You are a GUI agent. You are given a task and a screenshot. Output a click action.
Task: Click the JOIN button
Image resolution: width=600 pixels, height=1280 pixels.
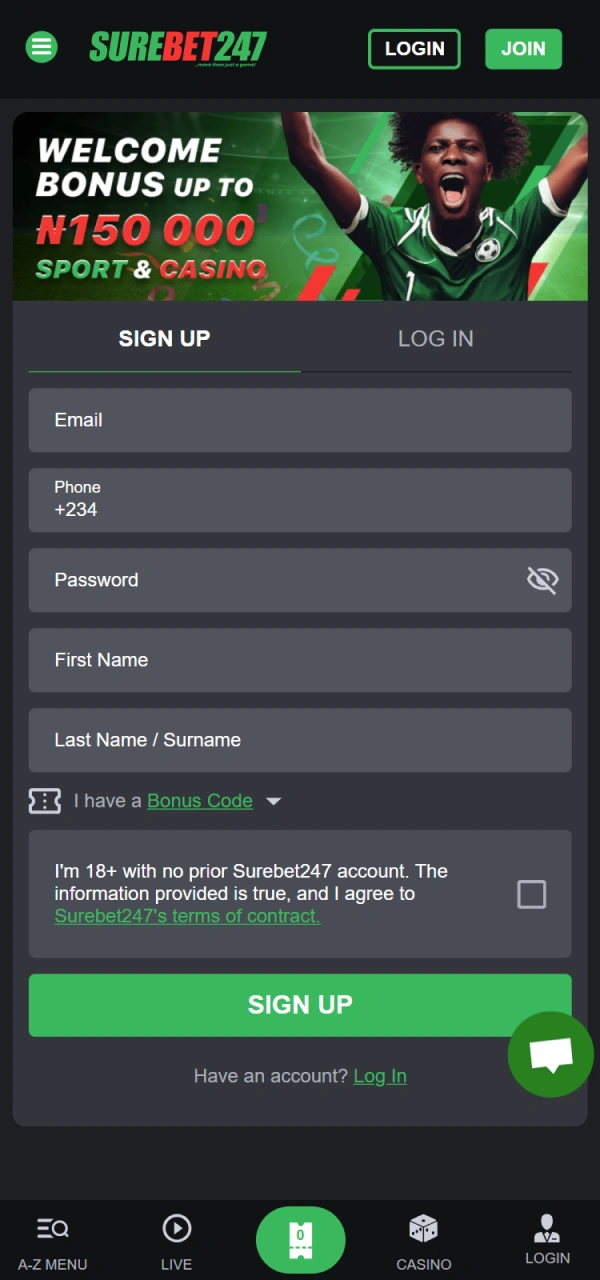[x=523, y=48]
